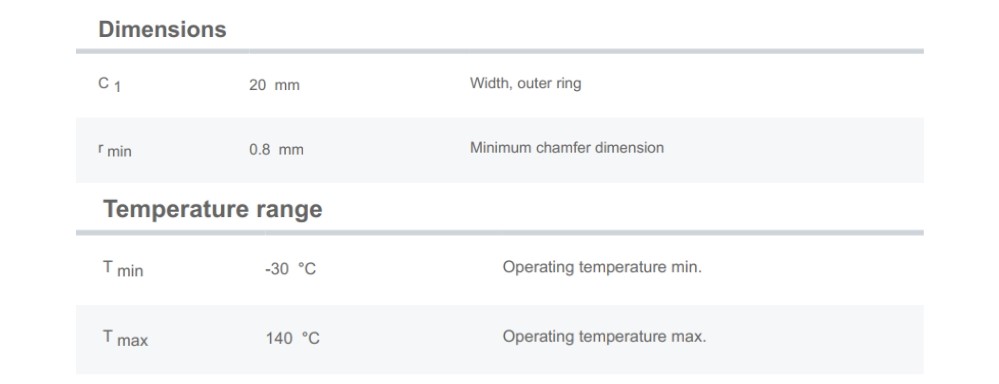
Task: Click the Temperature range section heading
Action: [x=213, y=209]
